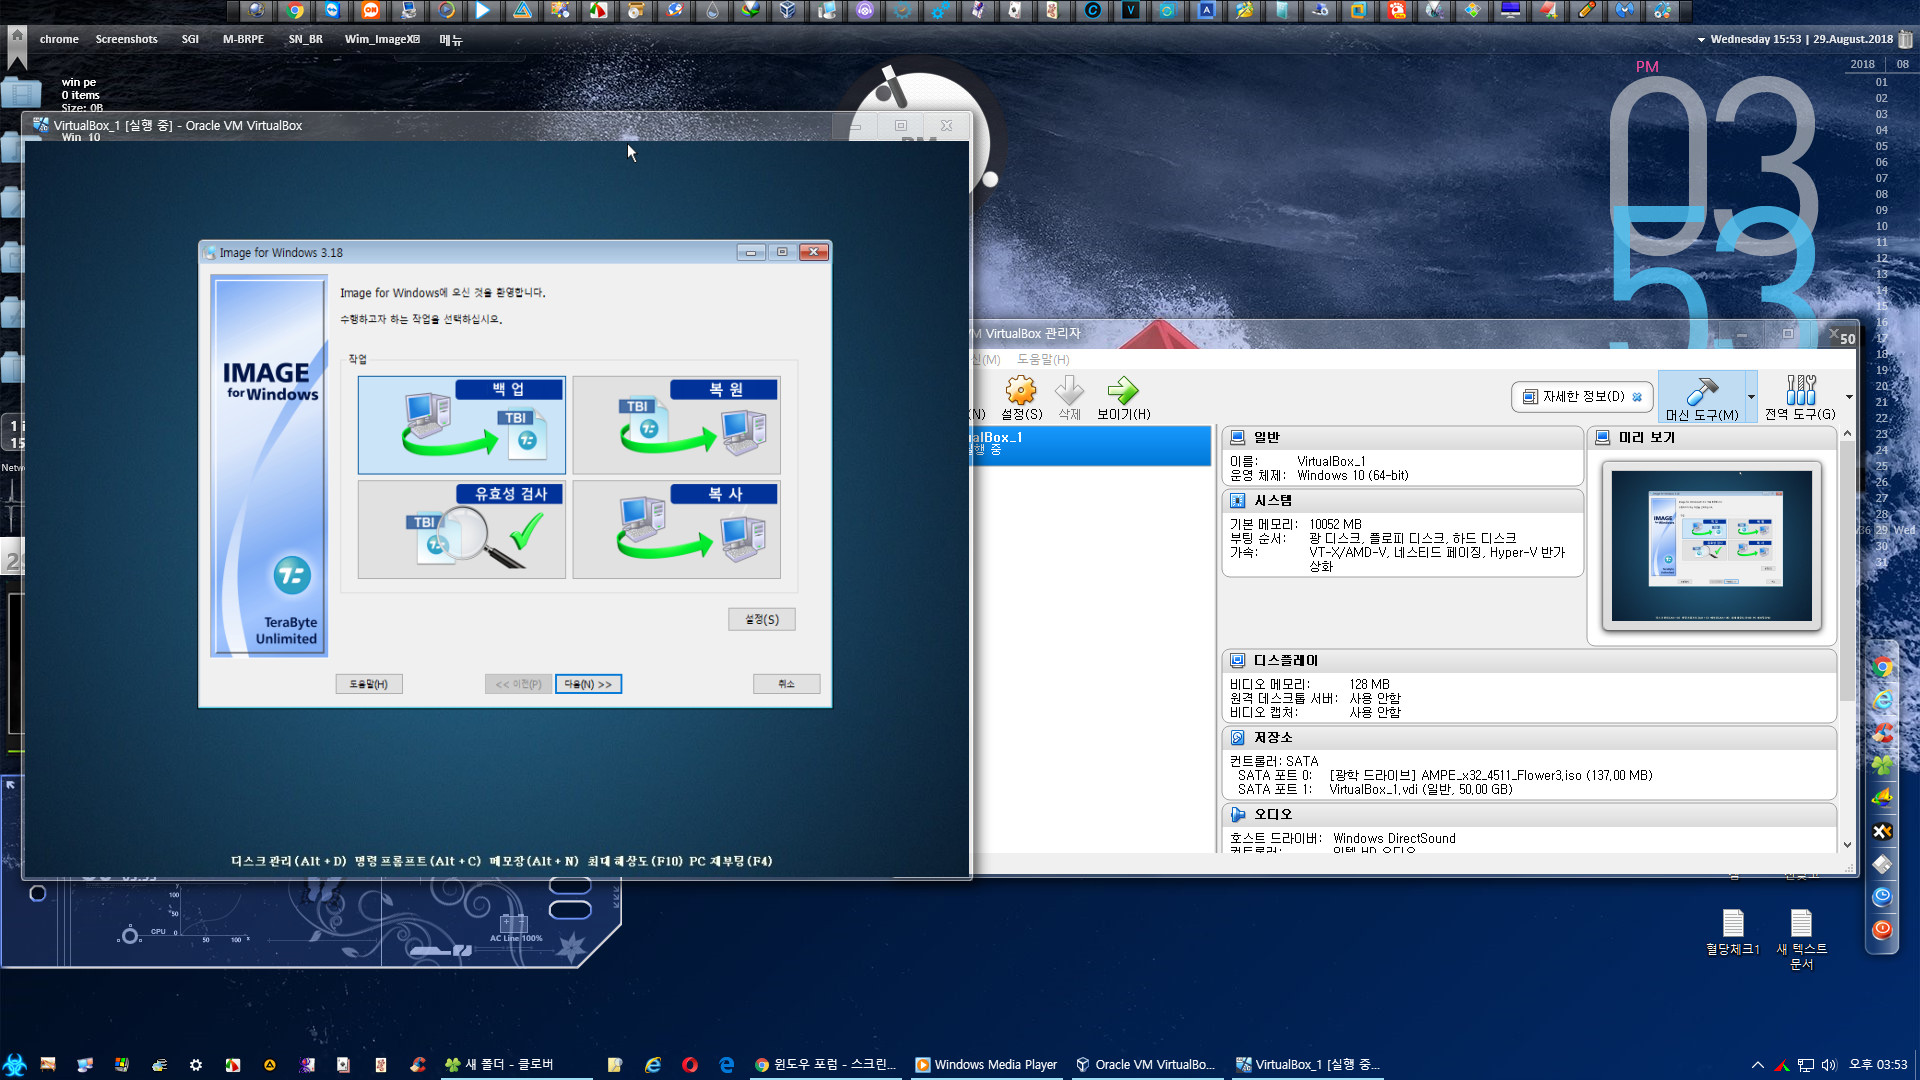Open the M-BRPE menu in top bar
This screenshot has width=1920, height=1080.
tap(243, 39)
